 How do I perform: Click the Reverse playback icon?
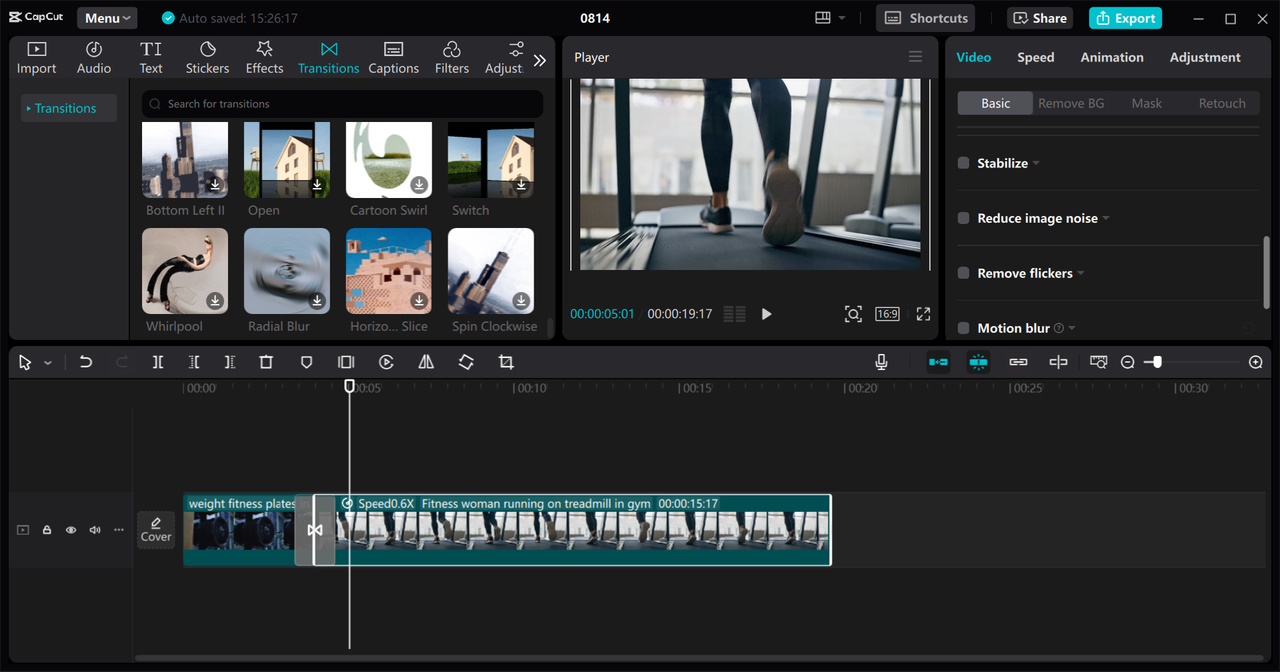pos(386,362)
